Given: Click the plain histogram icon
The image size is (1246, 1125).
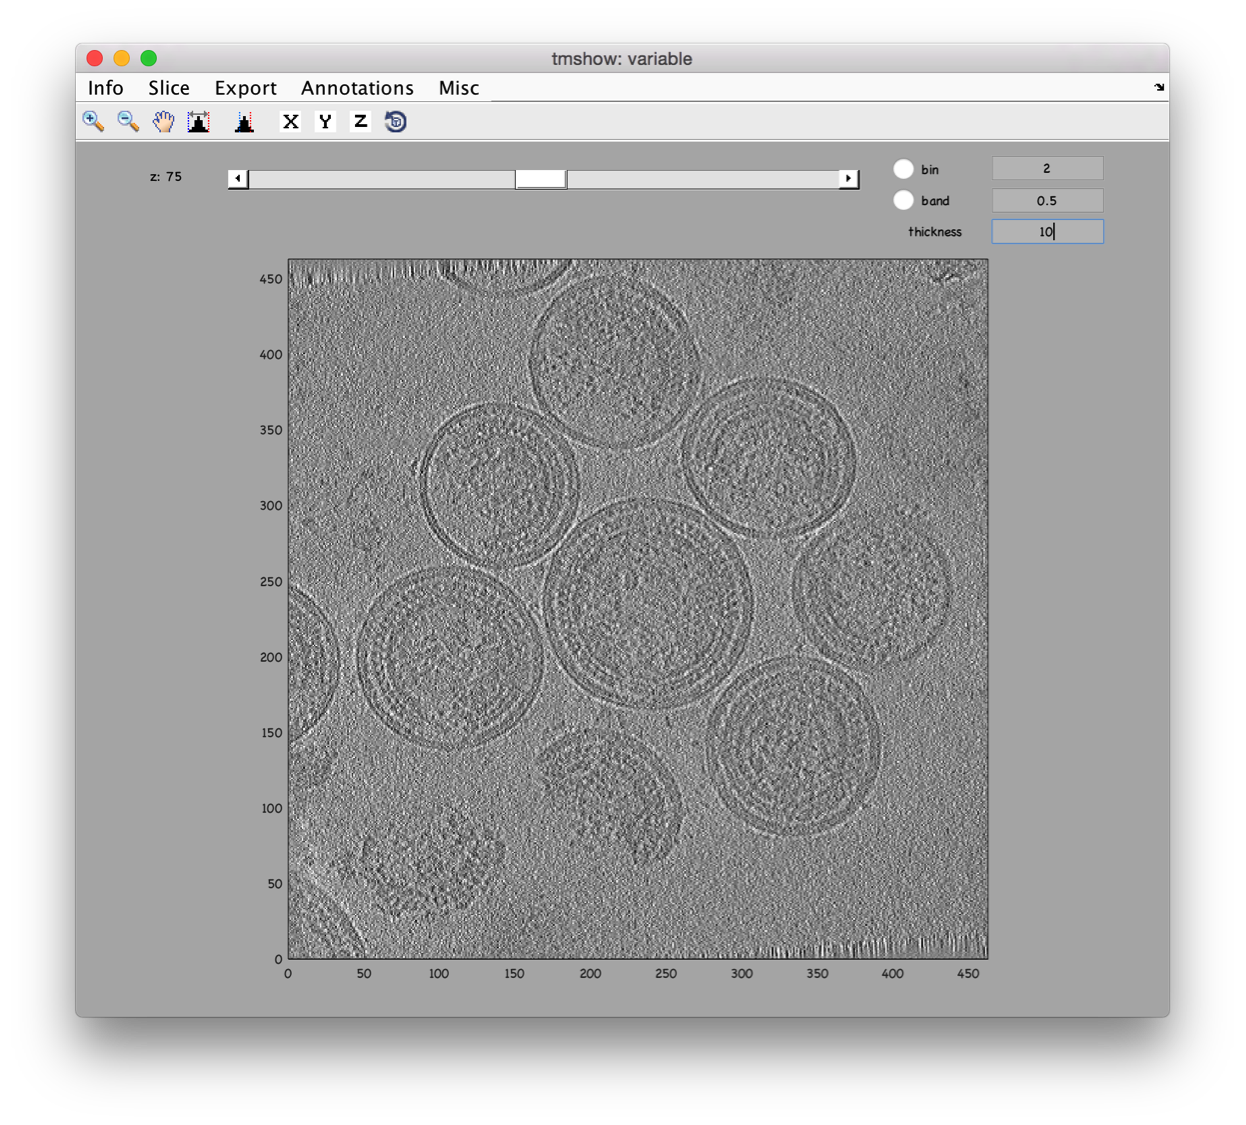Looking at the screenshot, I should tap(244, 121).
